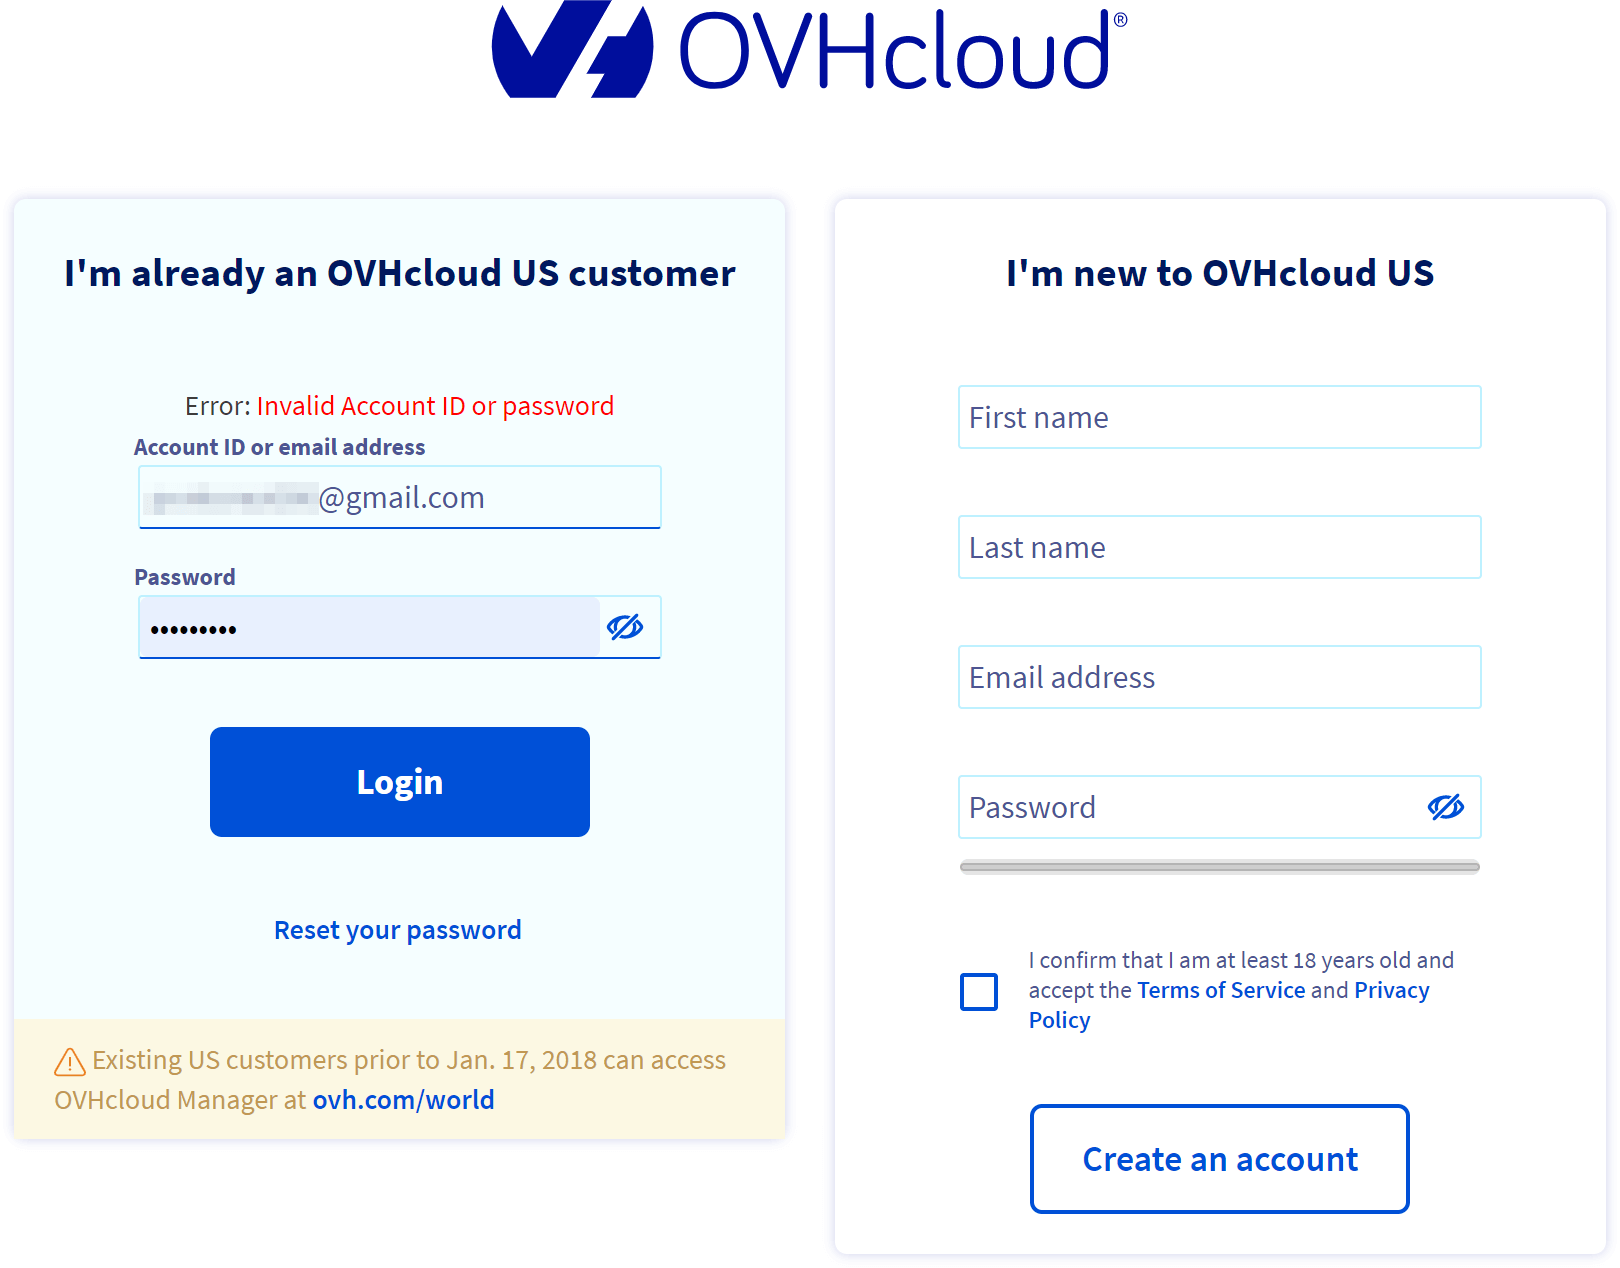Open the Terms of Service link
The width and height of the screenshot is (1620, 1268).
coord(1221,990)
